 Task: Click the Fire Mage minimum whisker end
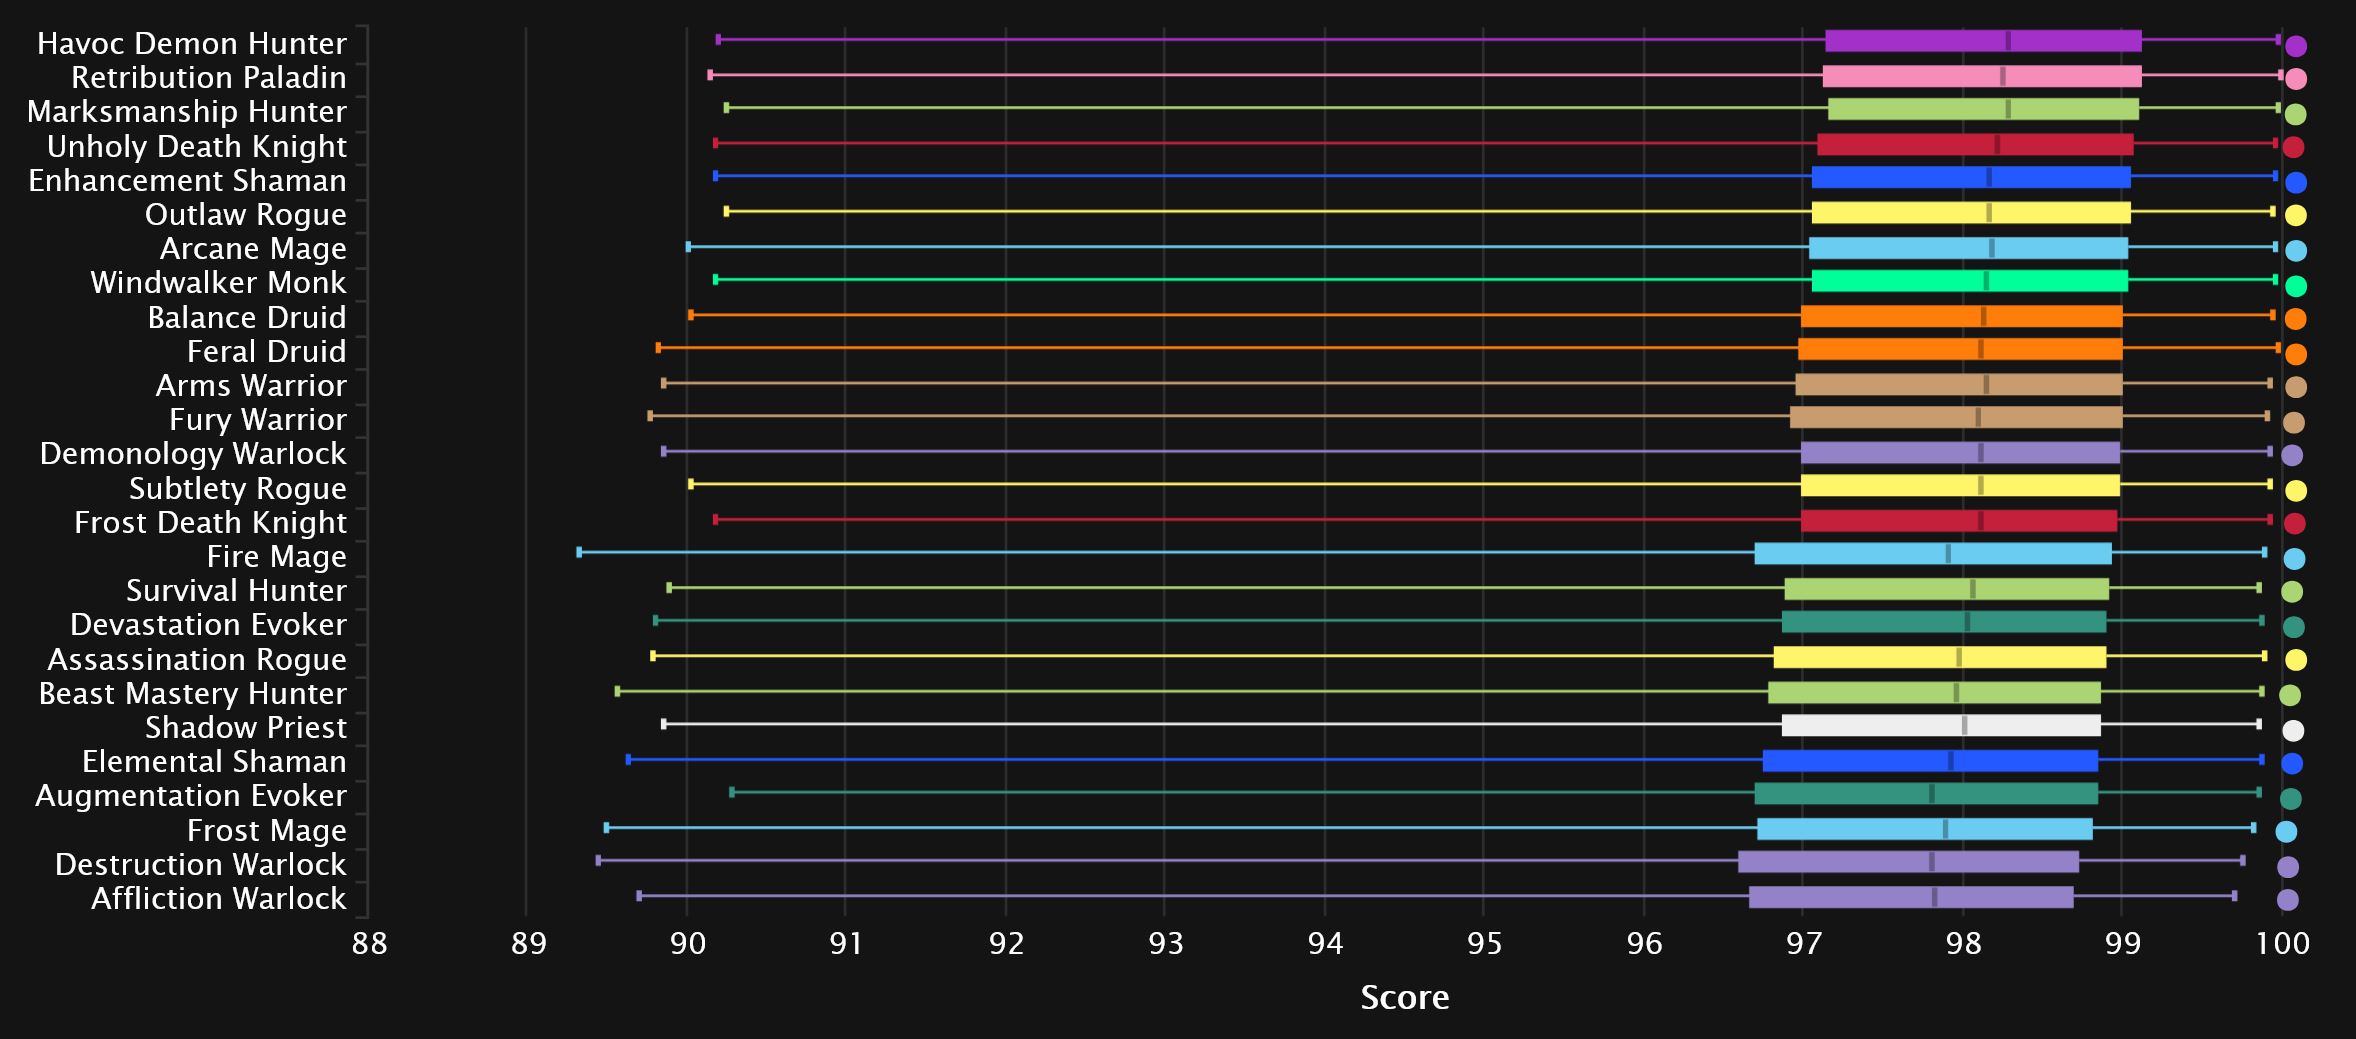point(579,552)
